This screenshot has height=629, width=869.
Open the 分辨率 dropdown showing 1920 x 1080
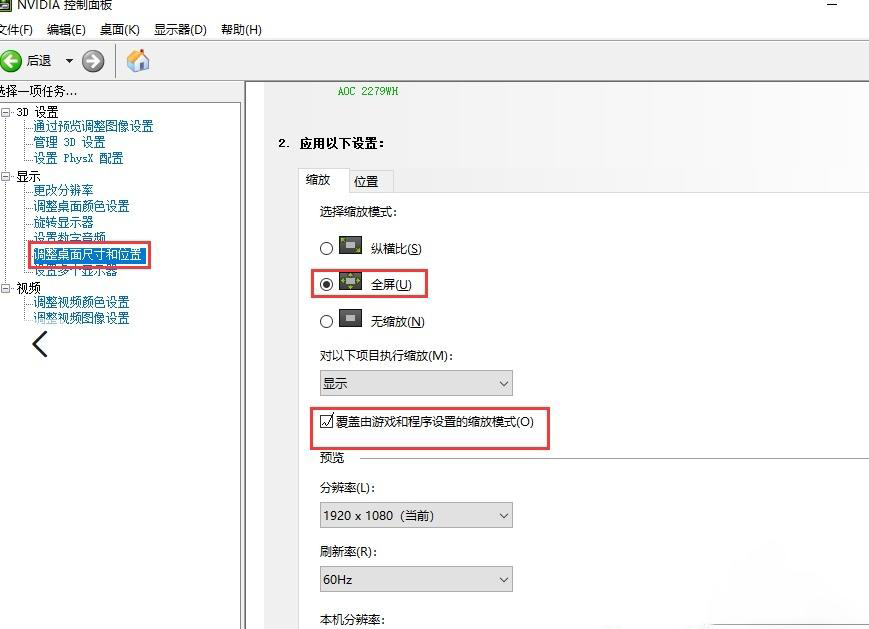[416, 515]
